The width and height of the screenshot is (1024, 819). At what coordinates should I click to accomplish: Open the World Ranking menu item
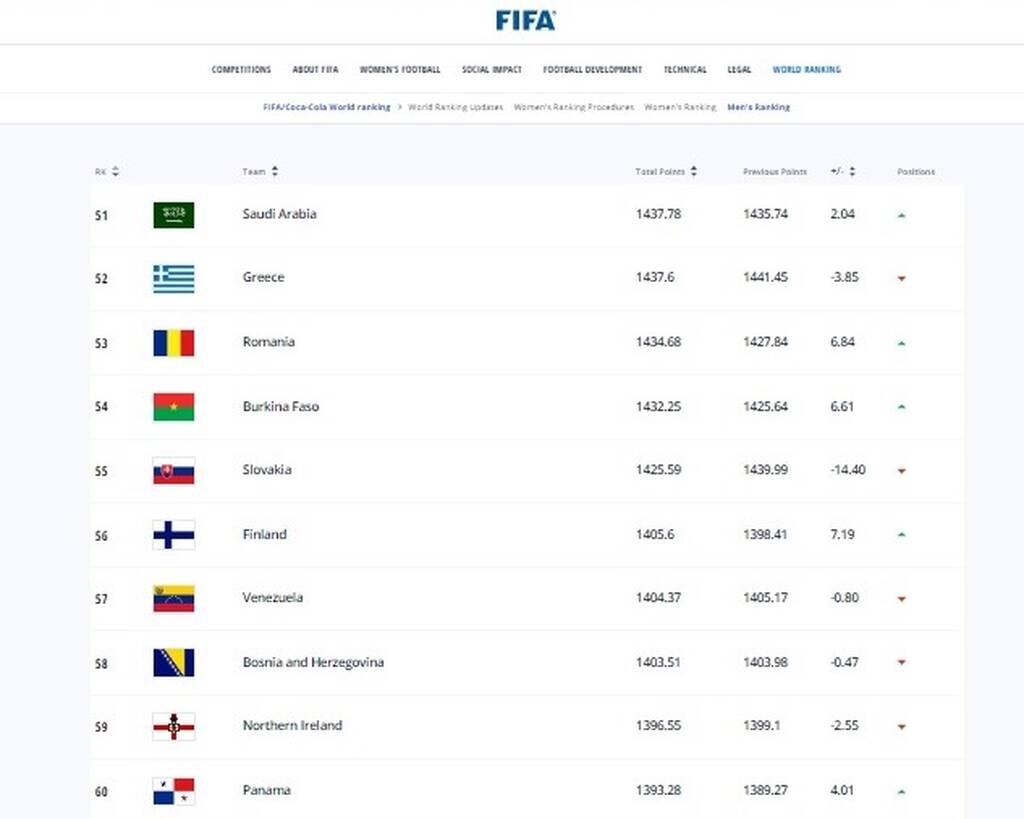(806, 69)
